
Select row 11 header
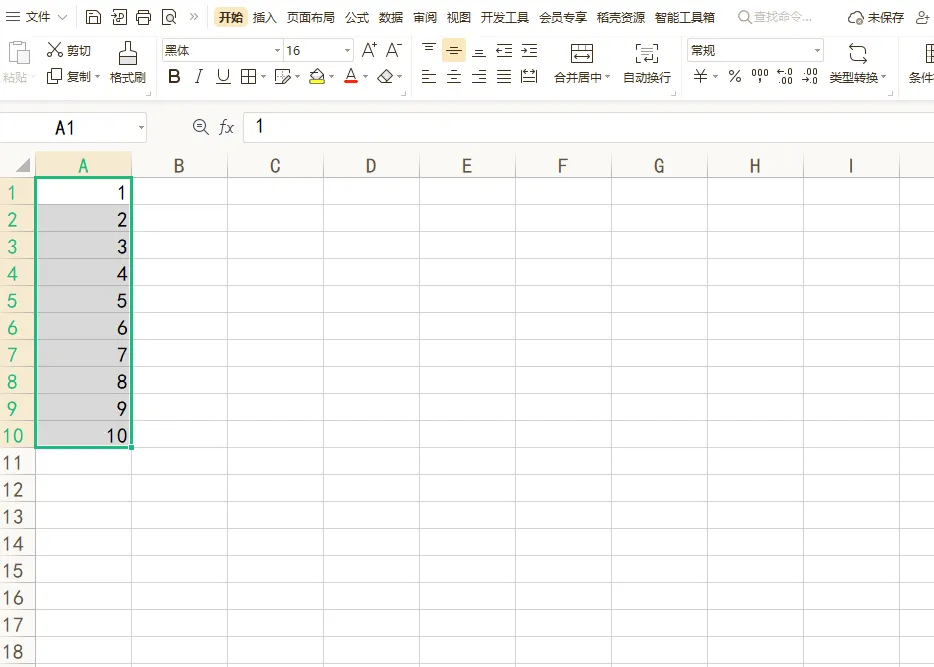(x=17, y=463)
